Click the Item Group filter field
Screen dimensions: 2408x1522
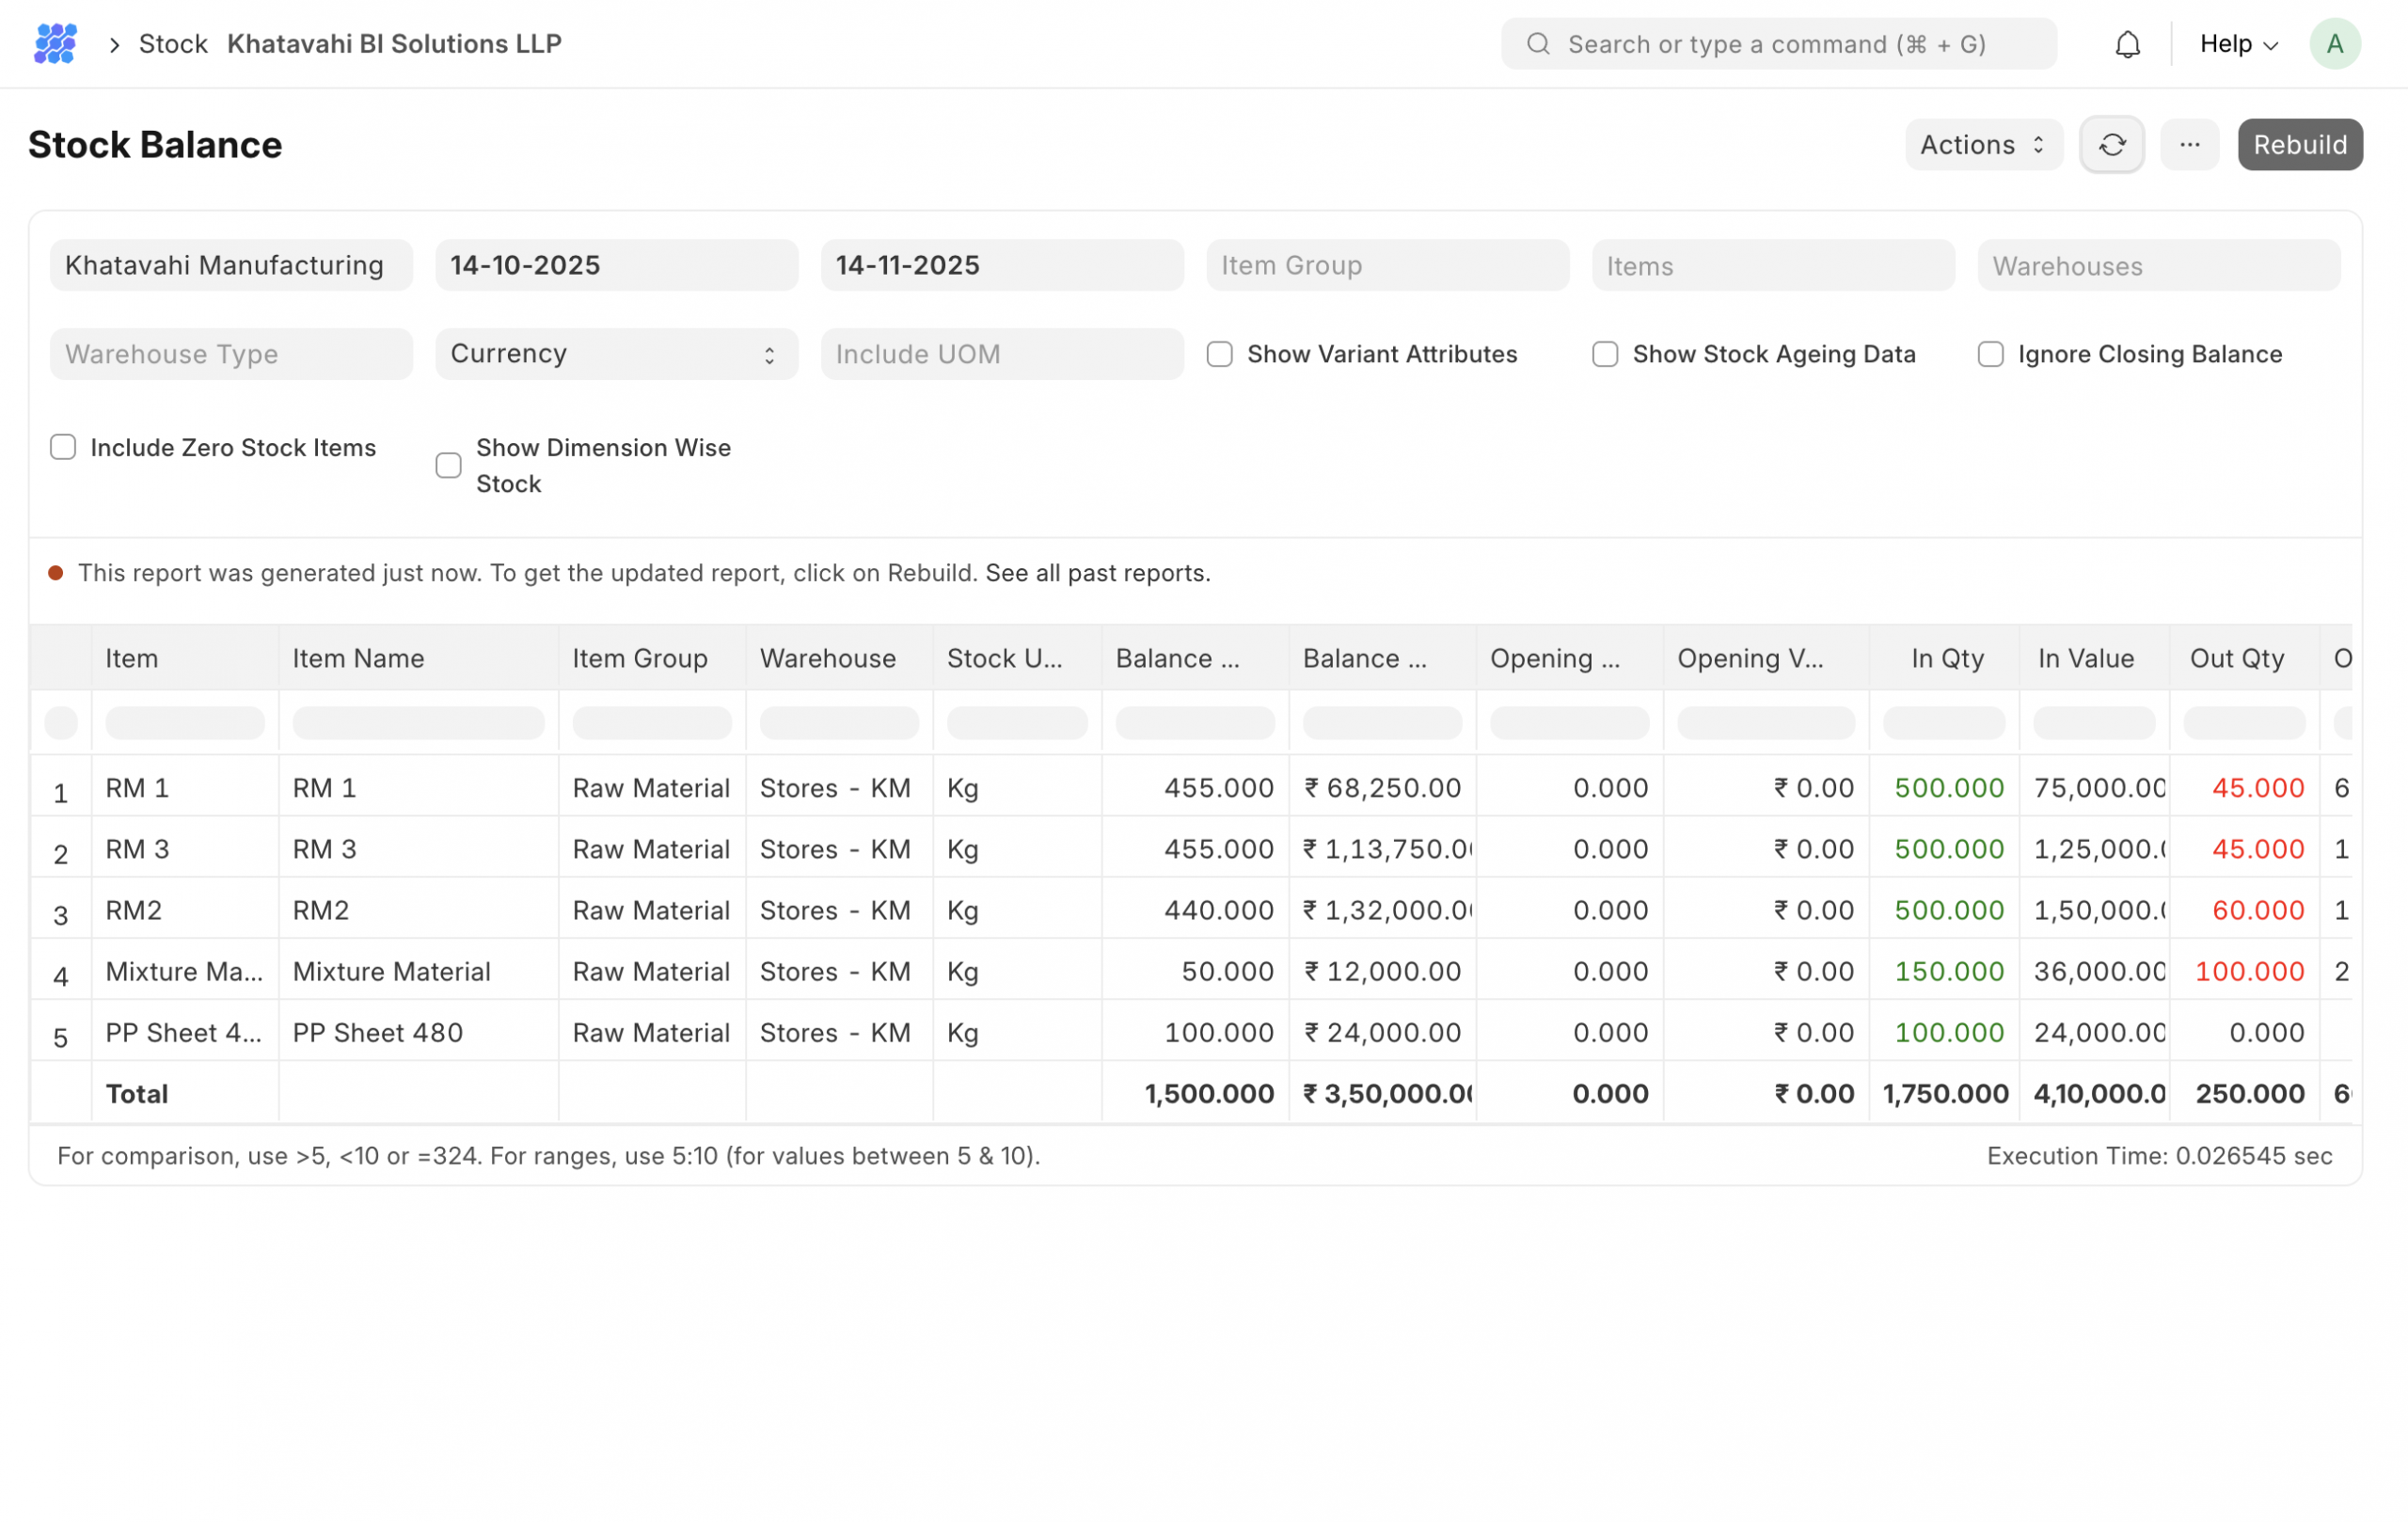point(1386,266)
